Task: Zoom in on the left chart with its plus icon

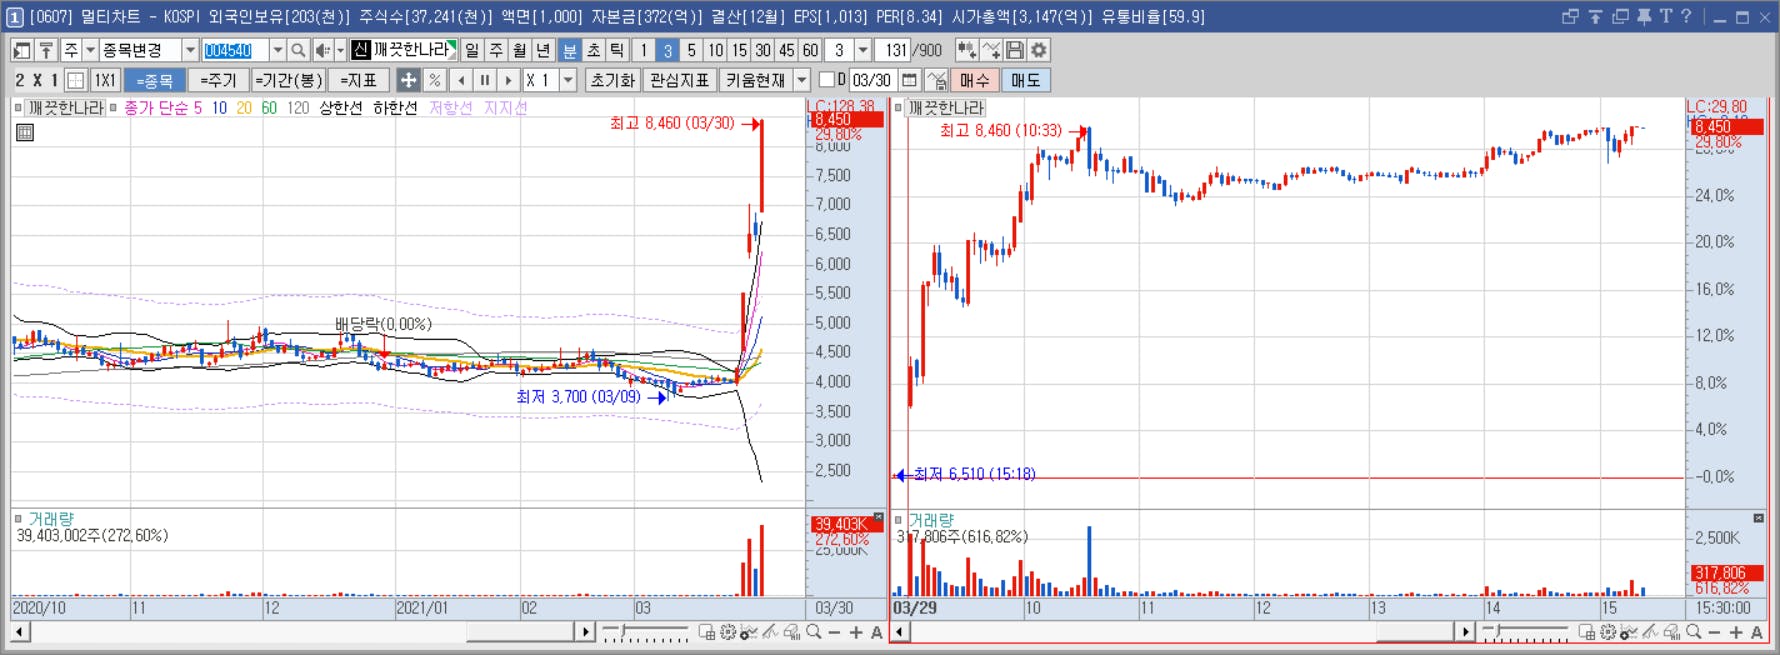Action: point(856,632)
